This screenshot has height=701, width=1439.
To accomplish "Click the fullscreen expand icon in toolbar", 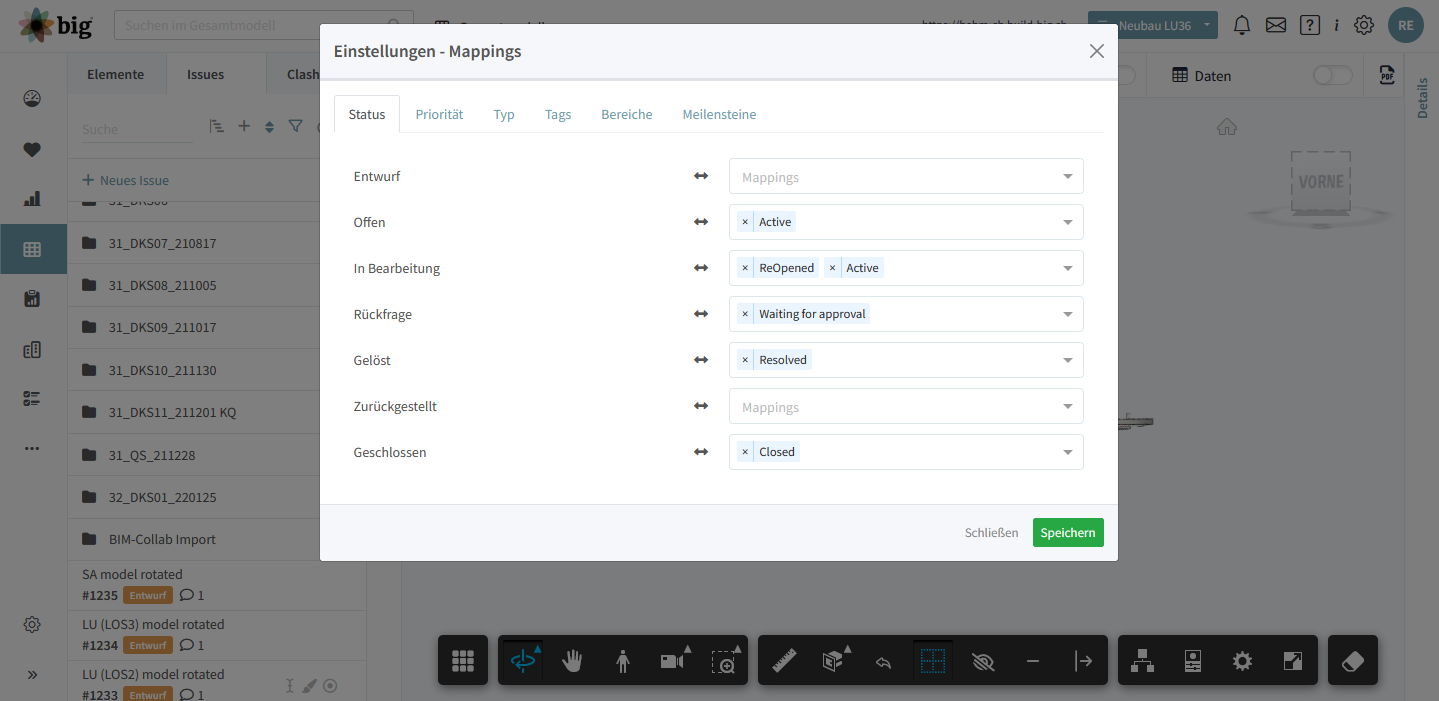I will pyautogui.click(x=1292, y=660).
